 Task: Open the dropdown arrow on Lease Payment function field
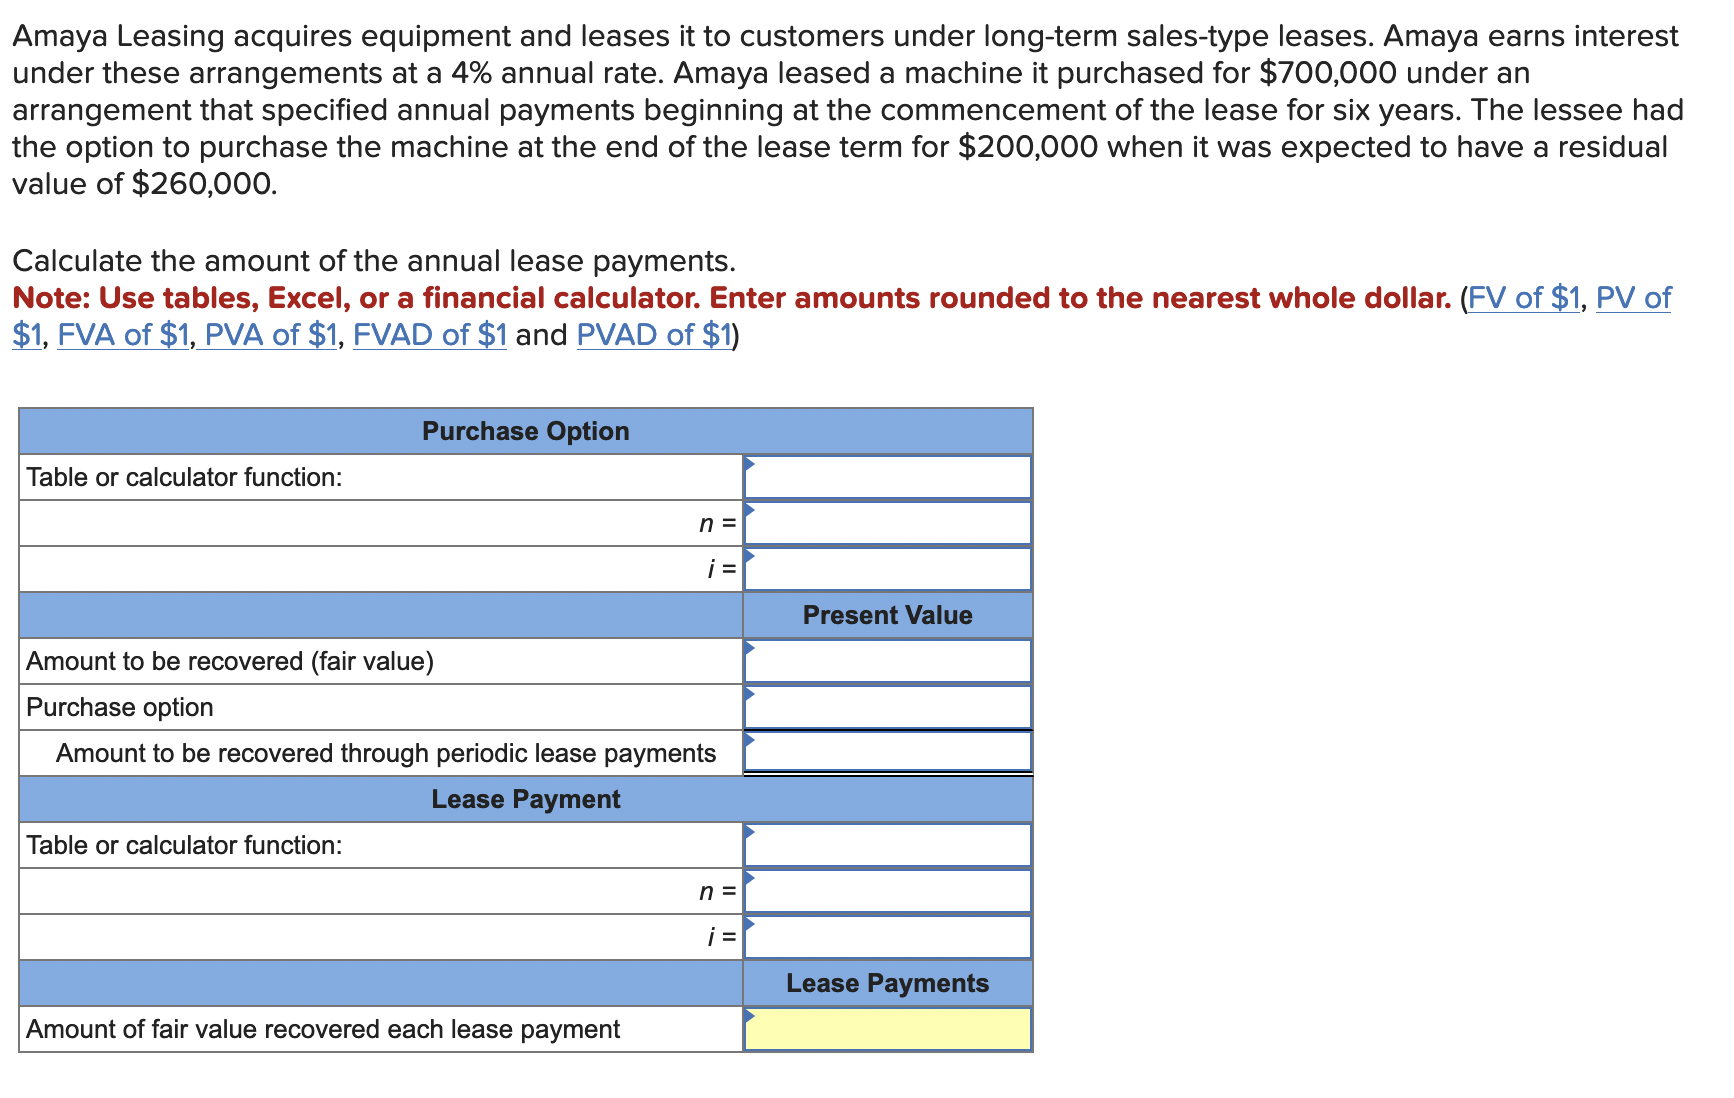click(x=749, y=833)
